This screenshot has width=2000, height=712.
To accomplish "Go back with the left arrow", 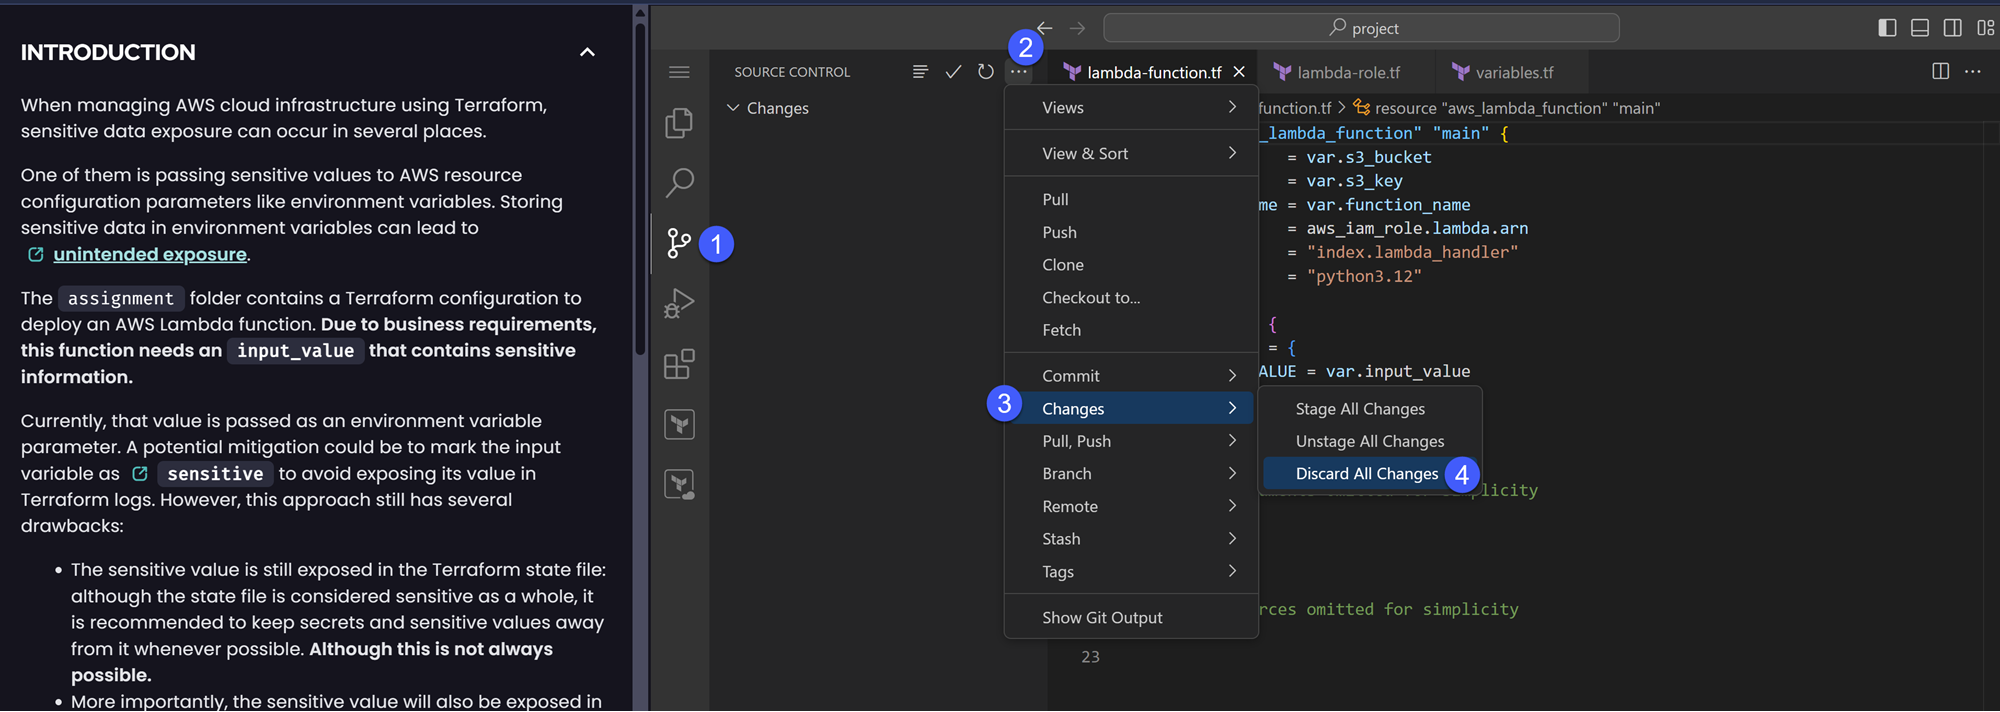I will tap(1045, 28).
